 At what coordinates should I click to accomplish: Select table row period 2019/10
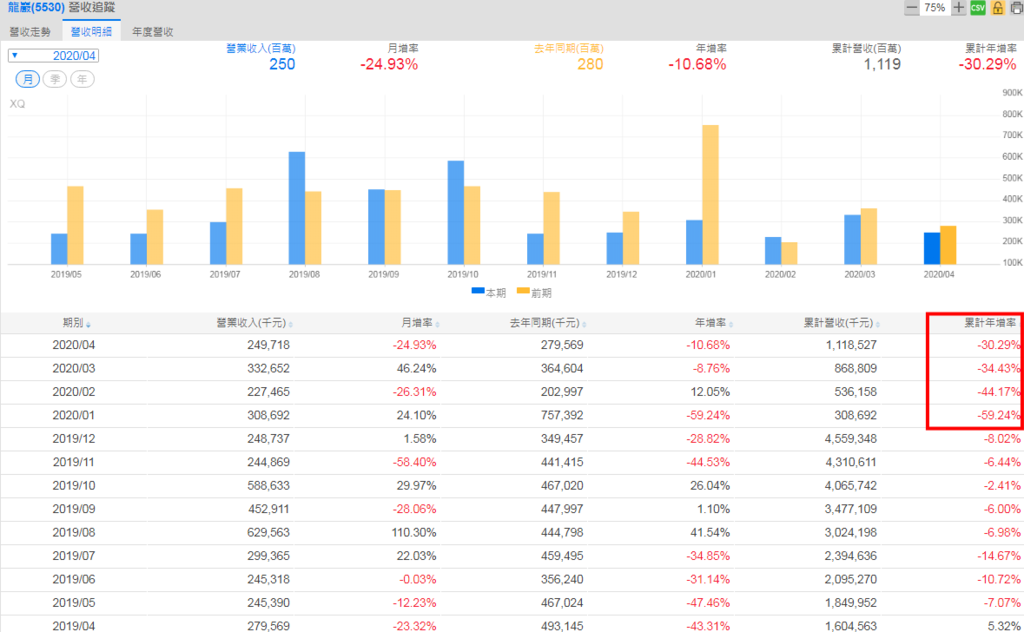[x=74, y=486]
